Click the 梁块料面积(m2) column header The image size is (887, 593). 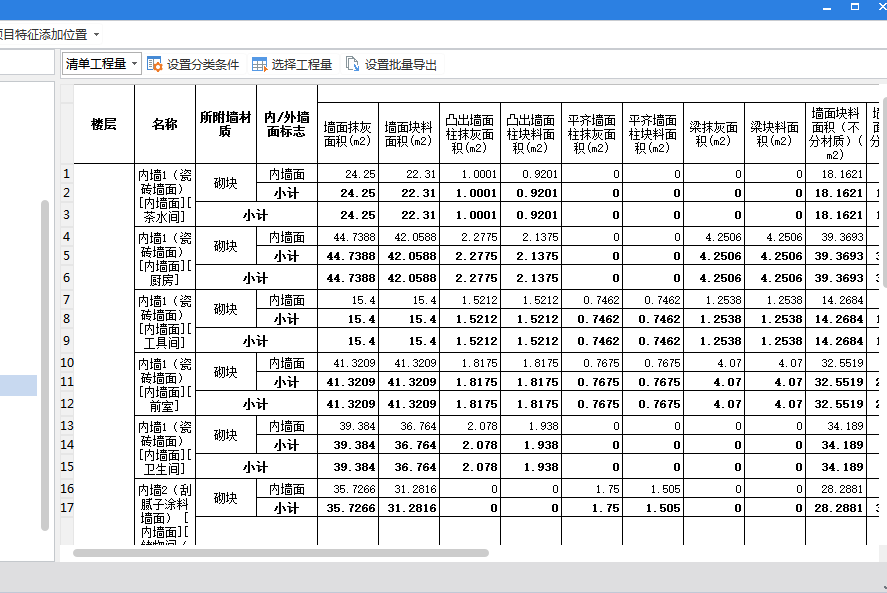[776, 134]
